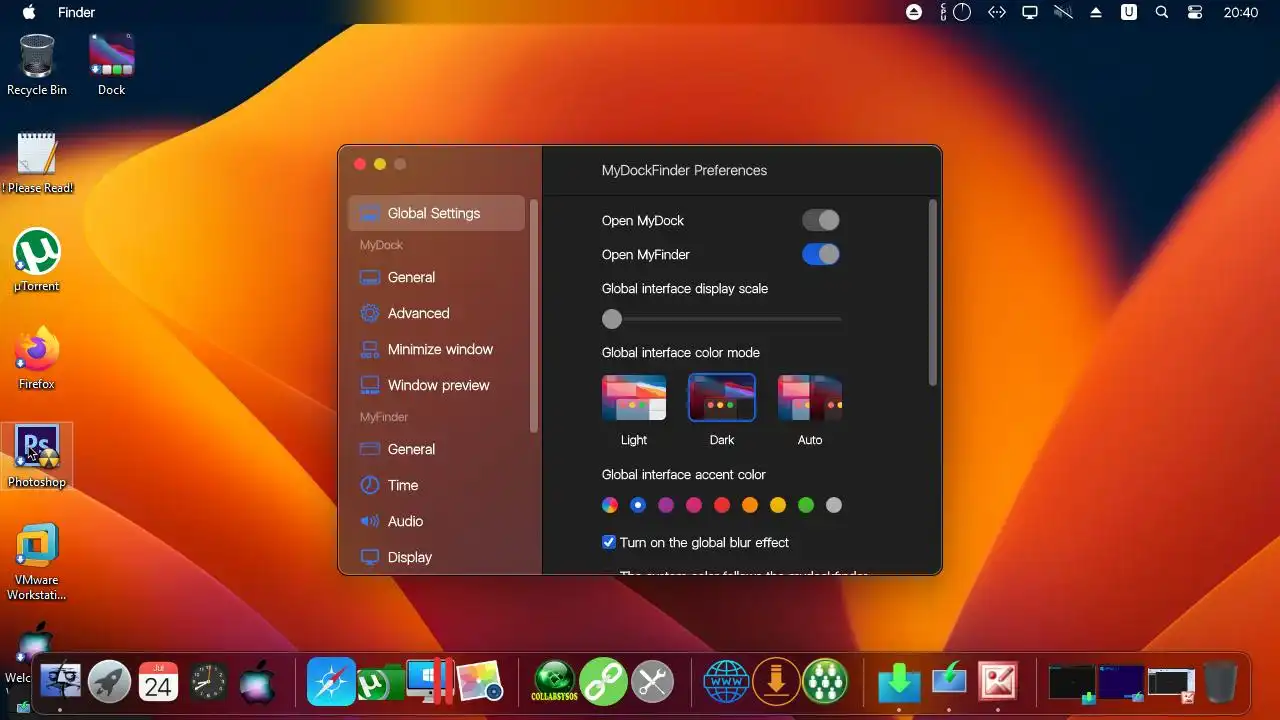Click the preferences content pane scrollbar
1280x720 pixels.
pyautogui.click(x=933, y=292)
